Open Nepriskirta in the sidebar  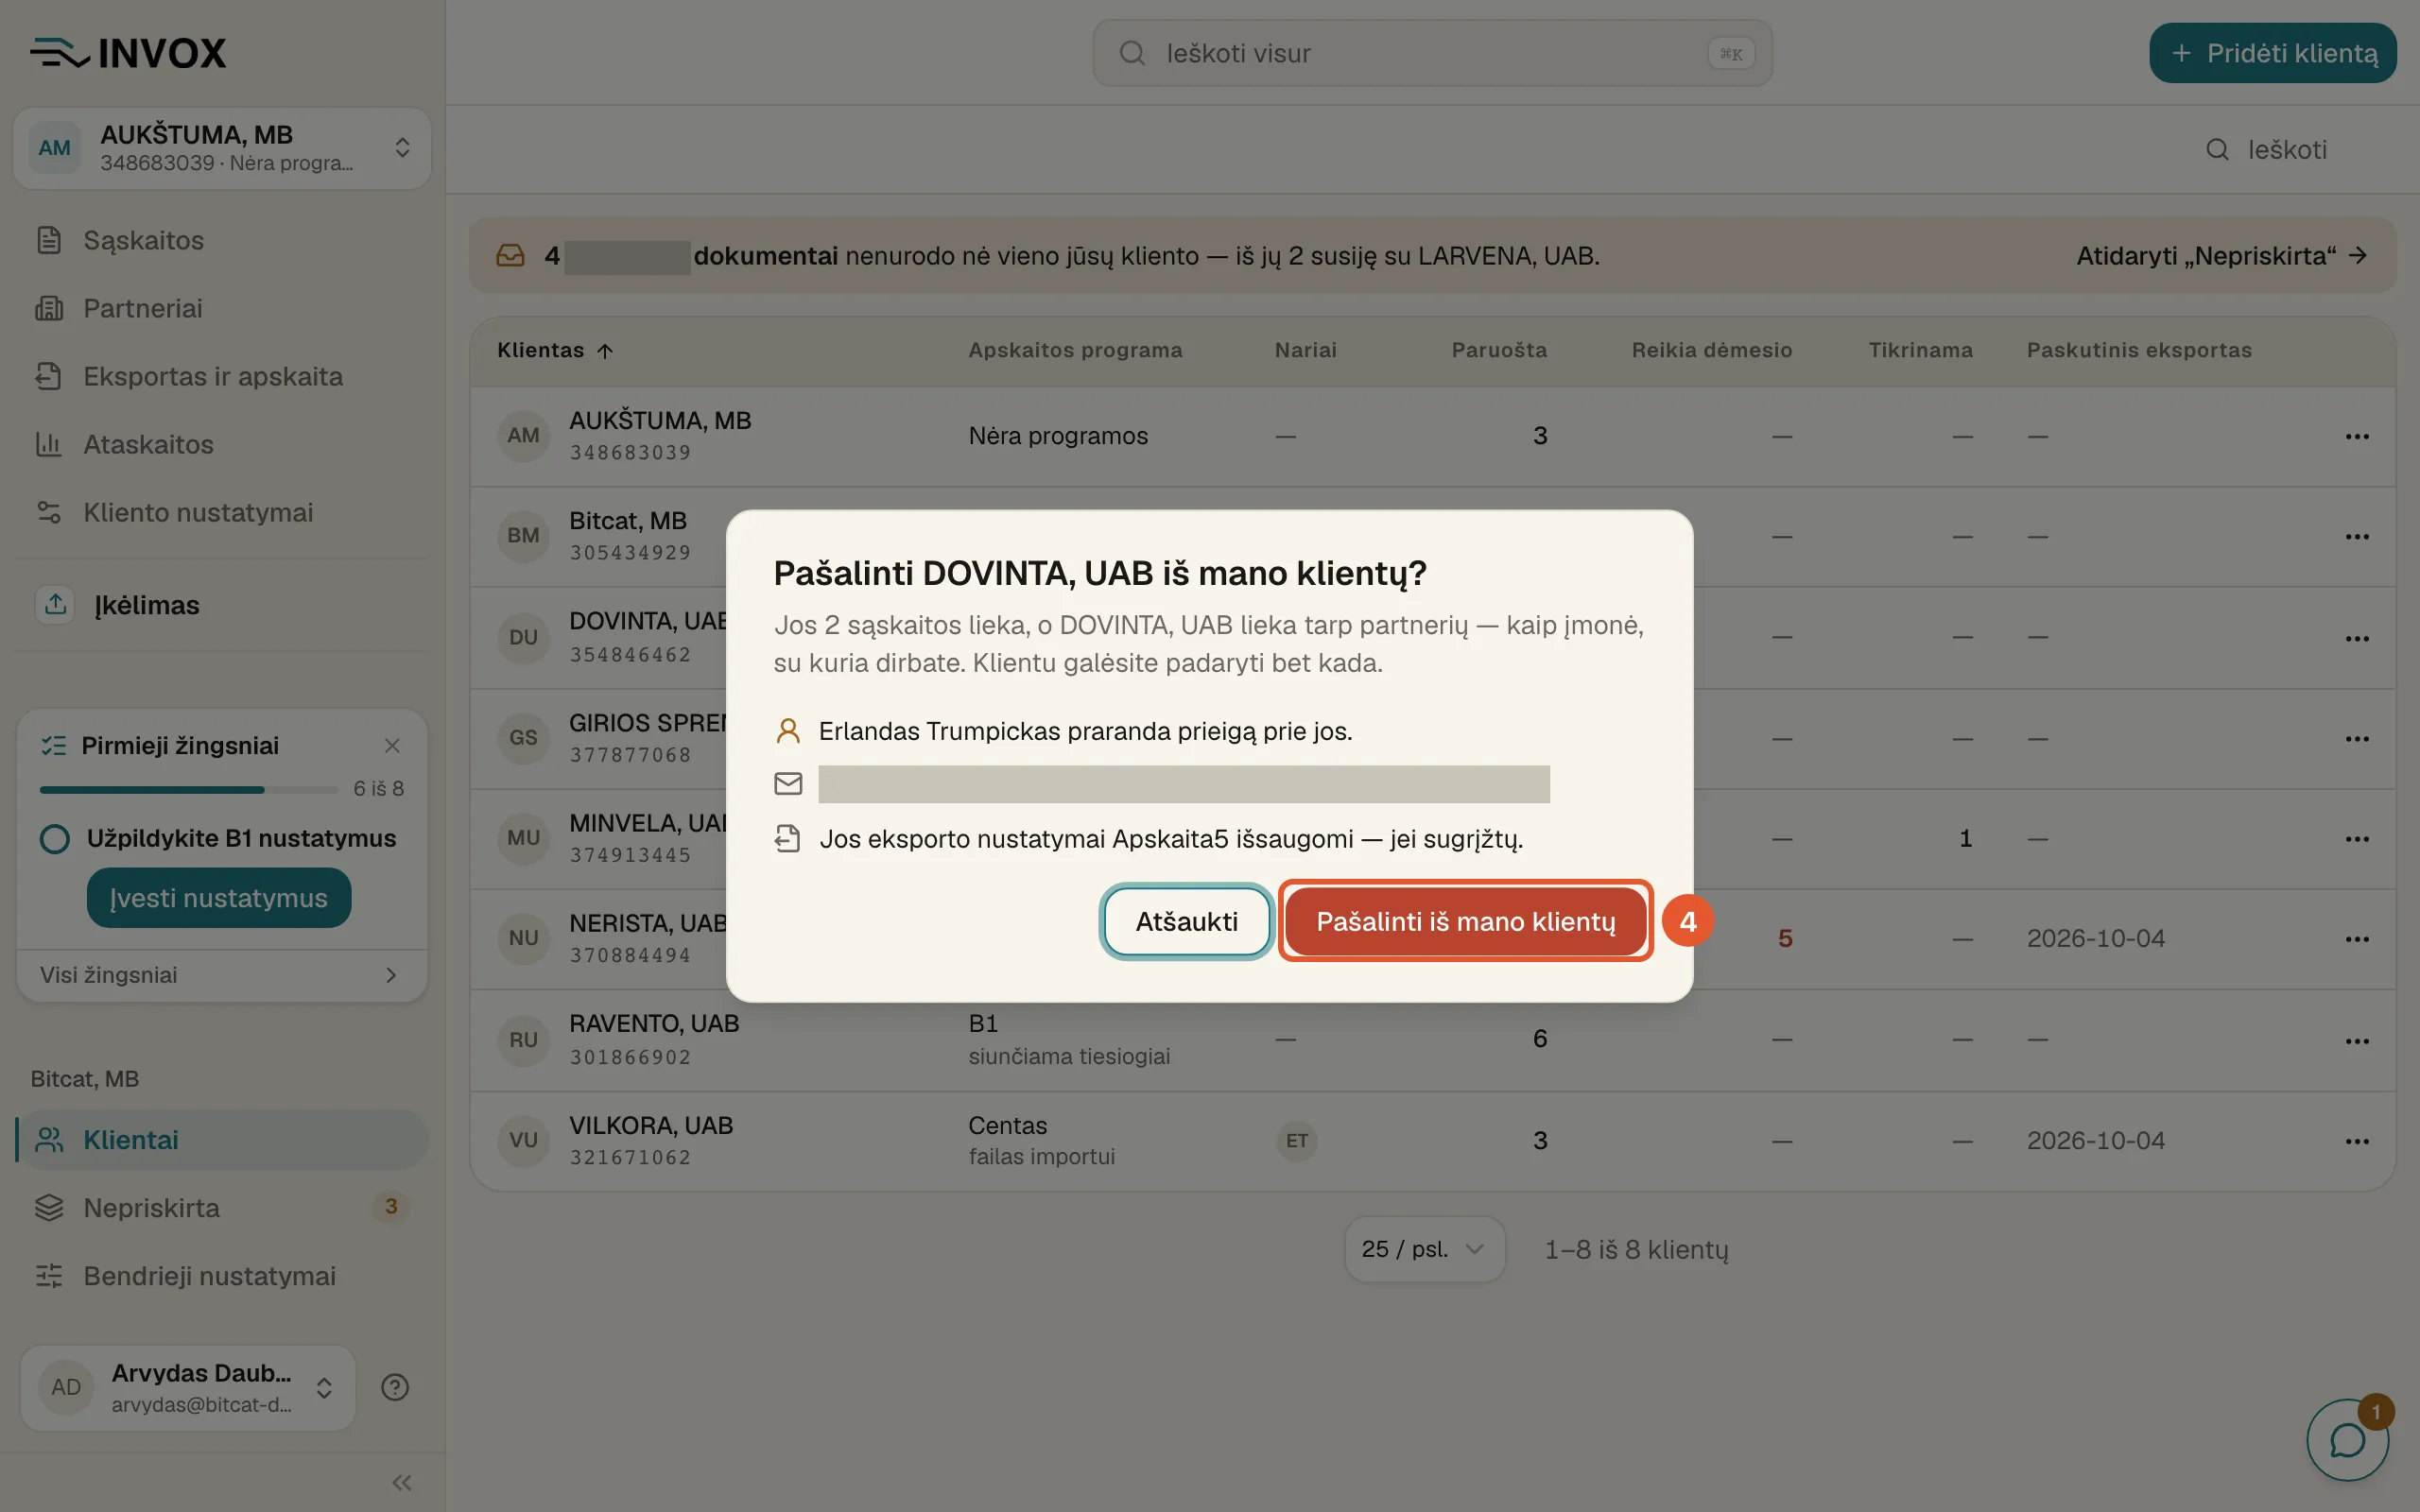[222, 1208]
